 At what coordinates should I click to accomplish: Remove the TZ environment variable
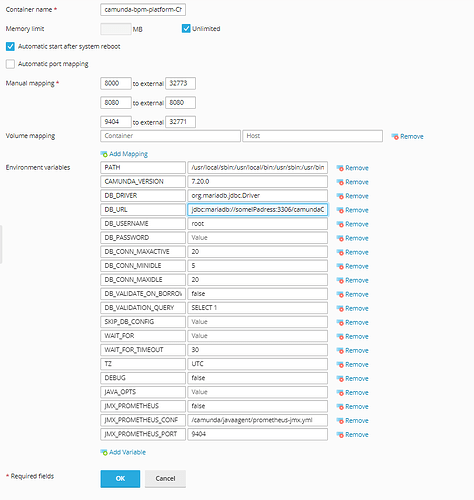[x=352, y=365]
